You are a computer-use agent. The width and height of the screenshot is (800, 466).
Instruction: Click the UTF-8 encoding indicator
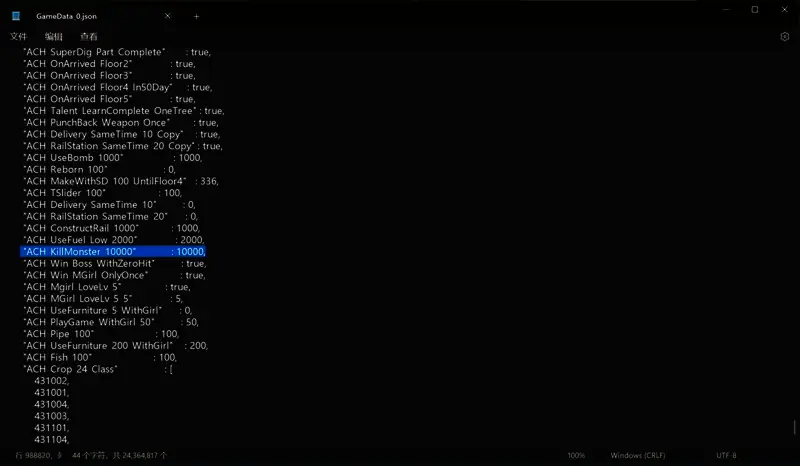tap(726, 455)
